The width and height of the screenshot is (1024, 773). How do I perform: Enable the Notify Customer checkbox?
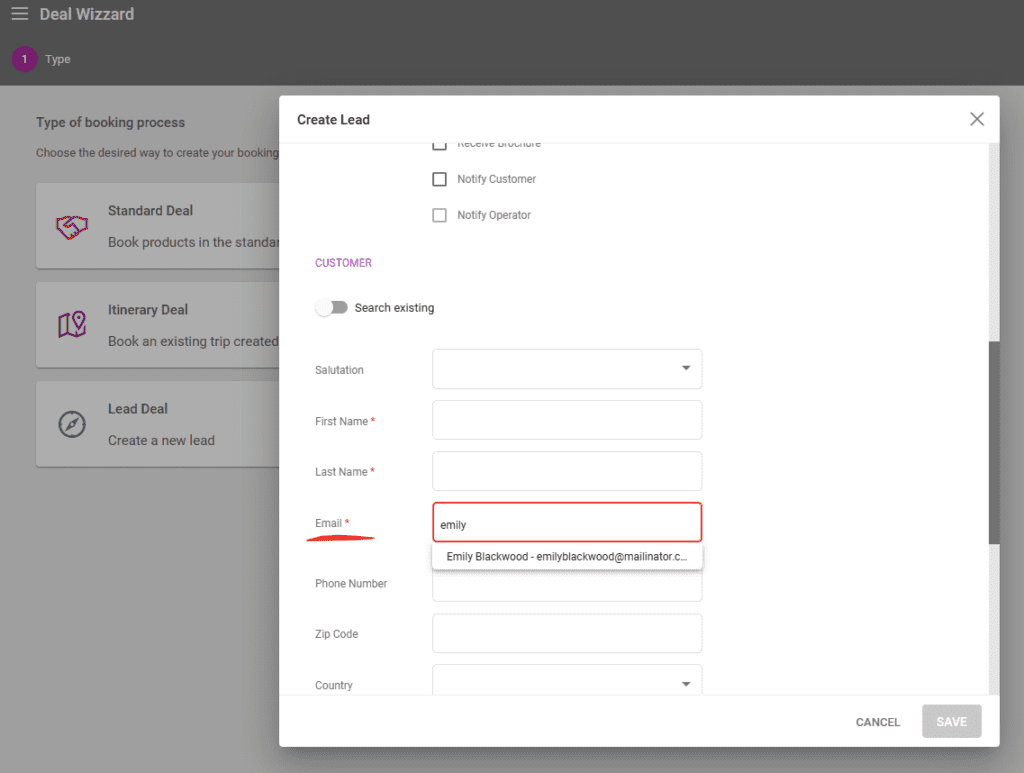[x=439, y=179]
